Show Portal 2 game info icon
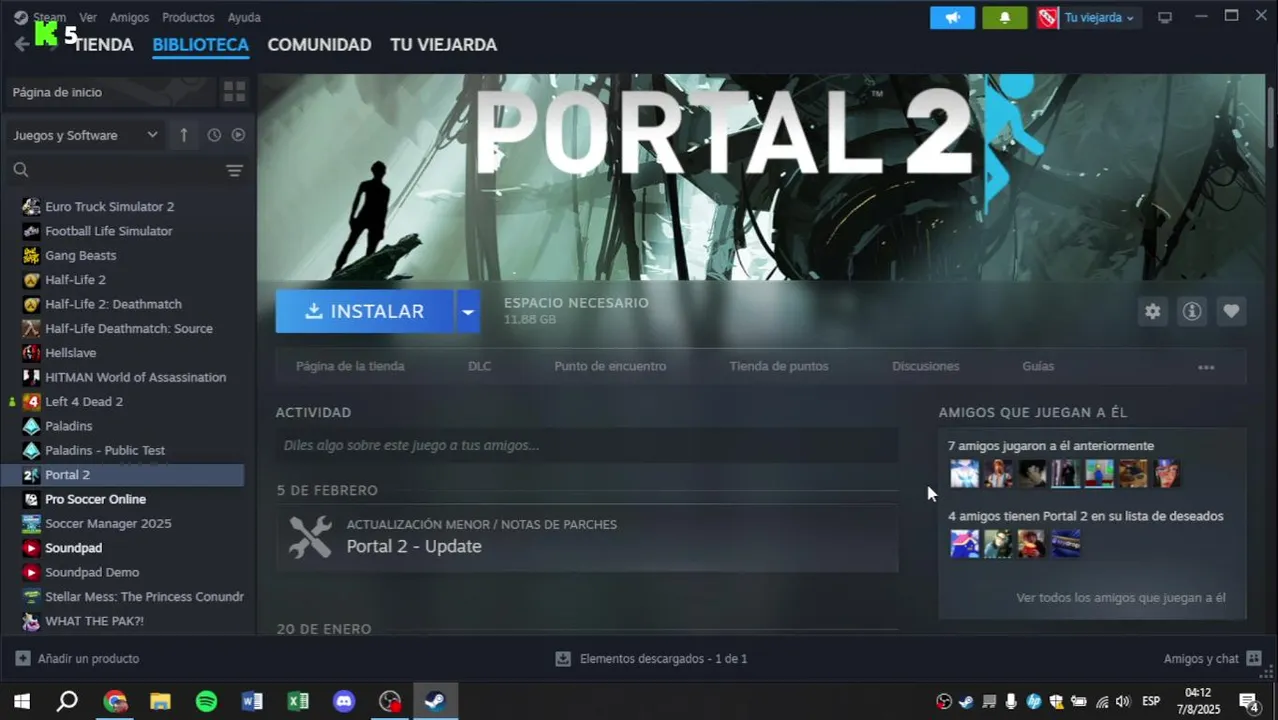The height and width of the screenshot is (720, 1278). click(x=1192, y=311)
